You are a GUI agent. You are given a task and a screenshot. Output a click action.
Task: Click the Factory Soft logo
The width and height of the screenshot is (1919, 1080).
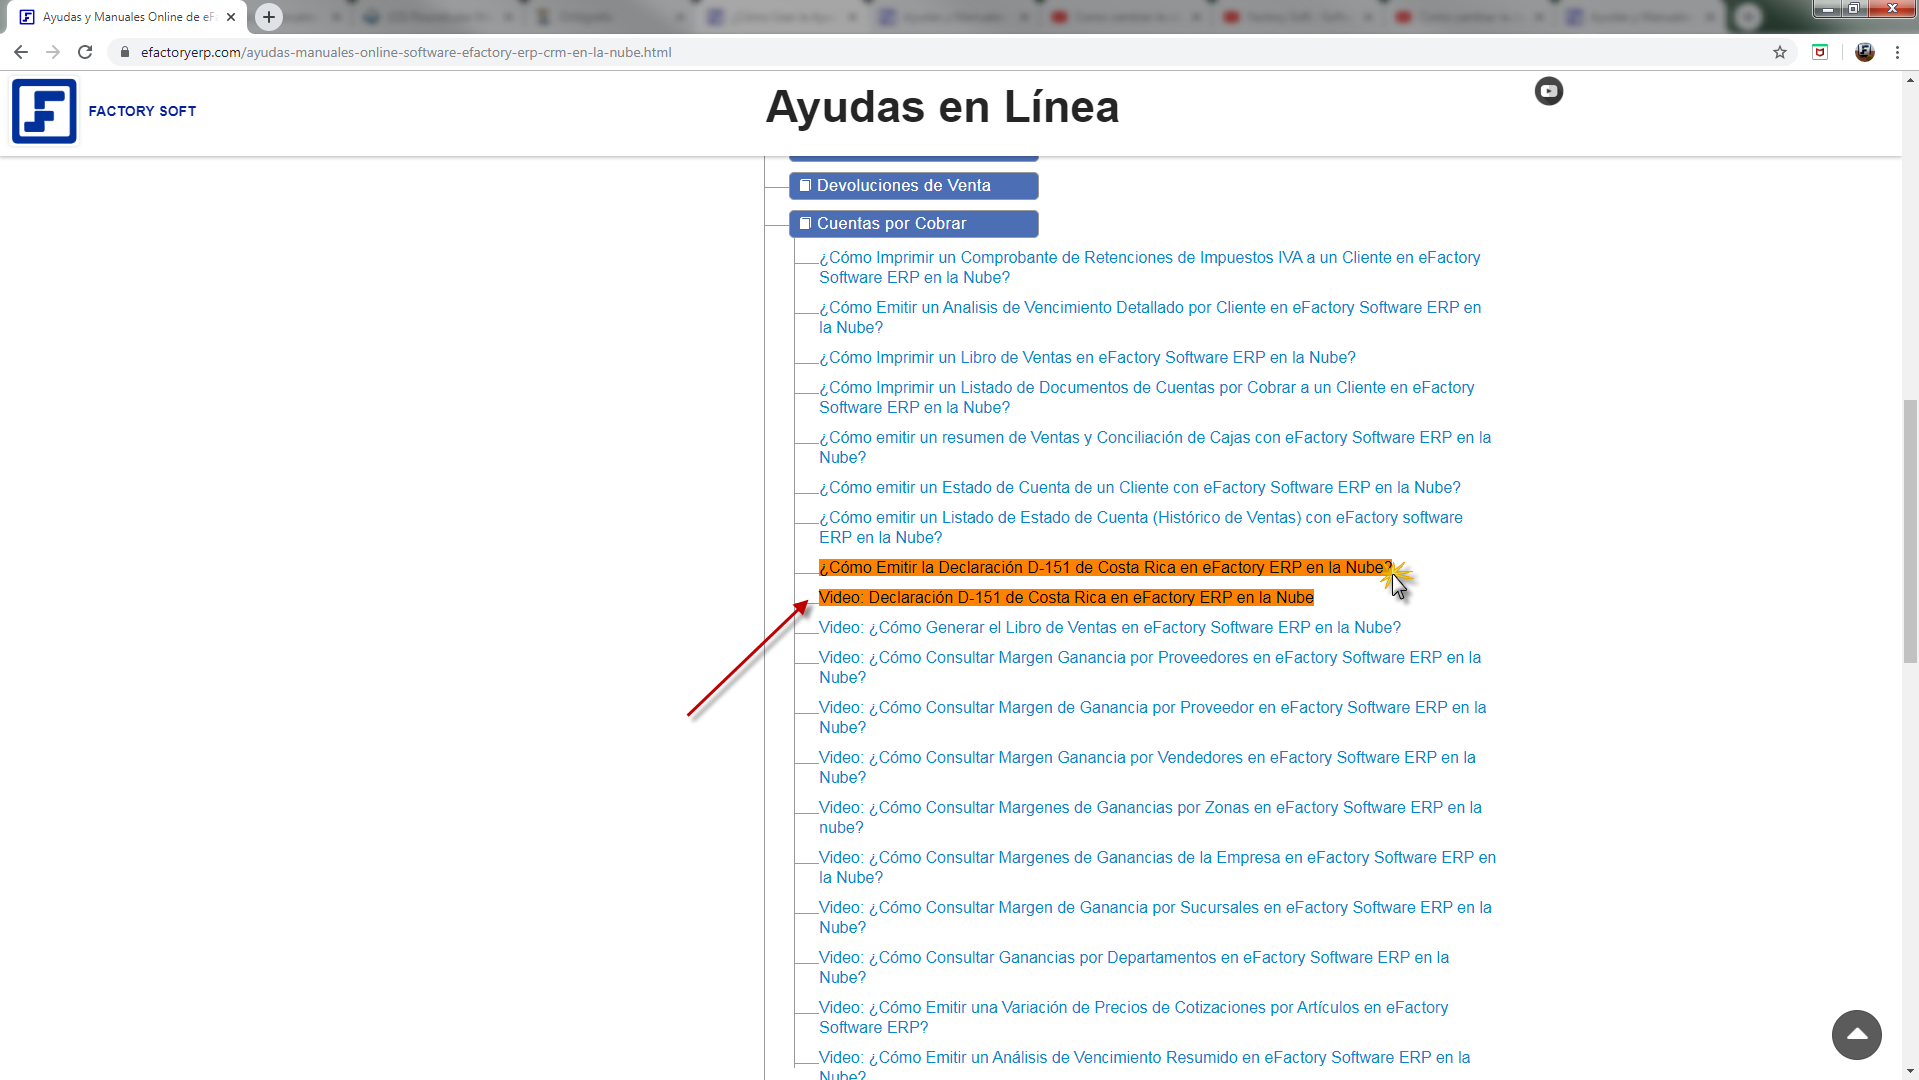tap(44, 111)
